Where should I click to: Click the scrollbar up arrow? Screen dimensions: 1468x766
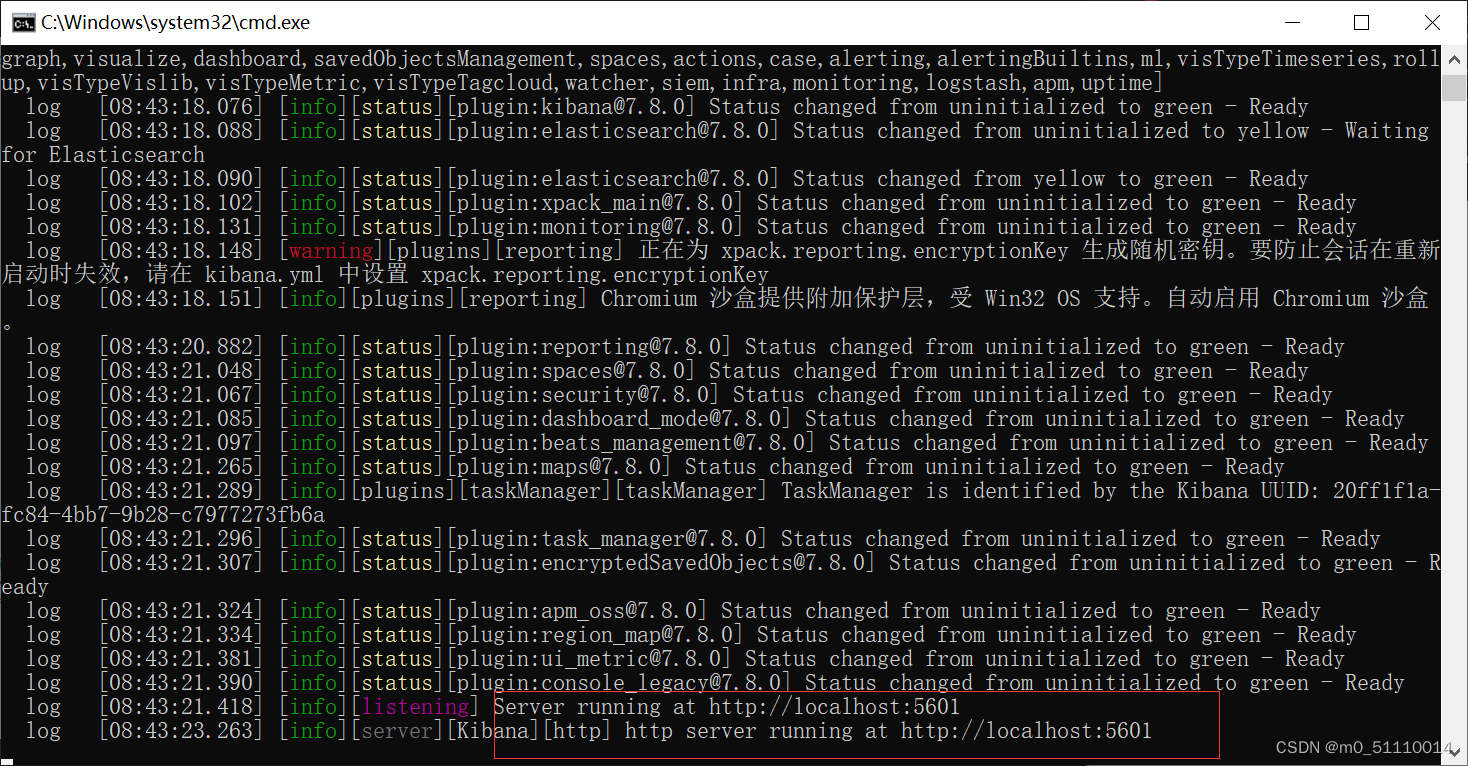pyautogui.click(x=1454, y=58)
